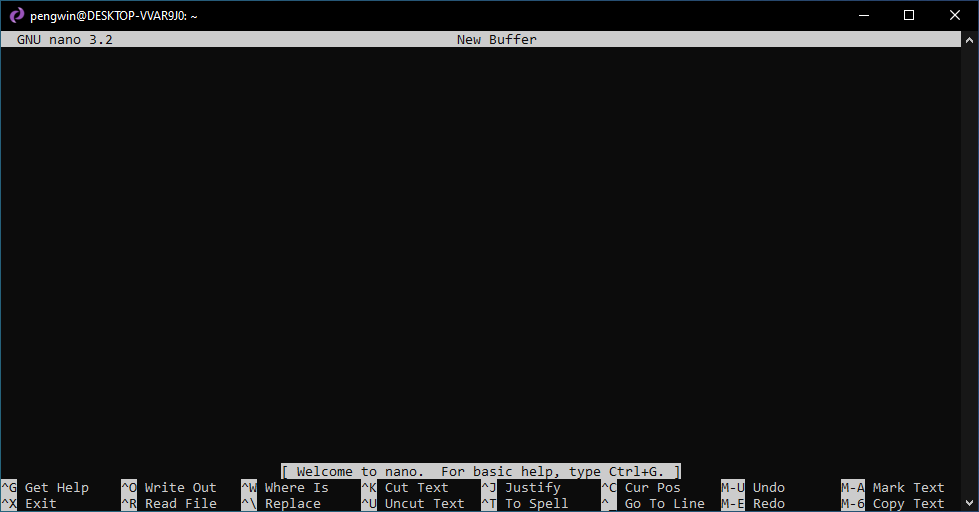
Task: Click the ^T To Spell shortcut
Action: (x=524, y=503)
